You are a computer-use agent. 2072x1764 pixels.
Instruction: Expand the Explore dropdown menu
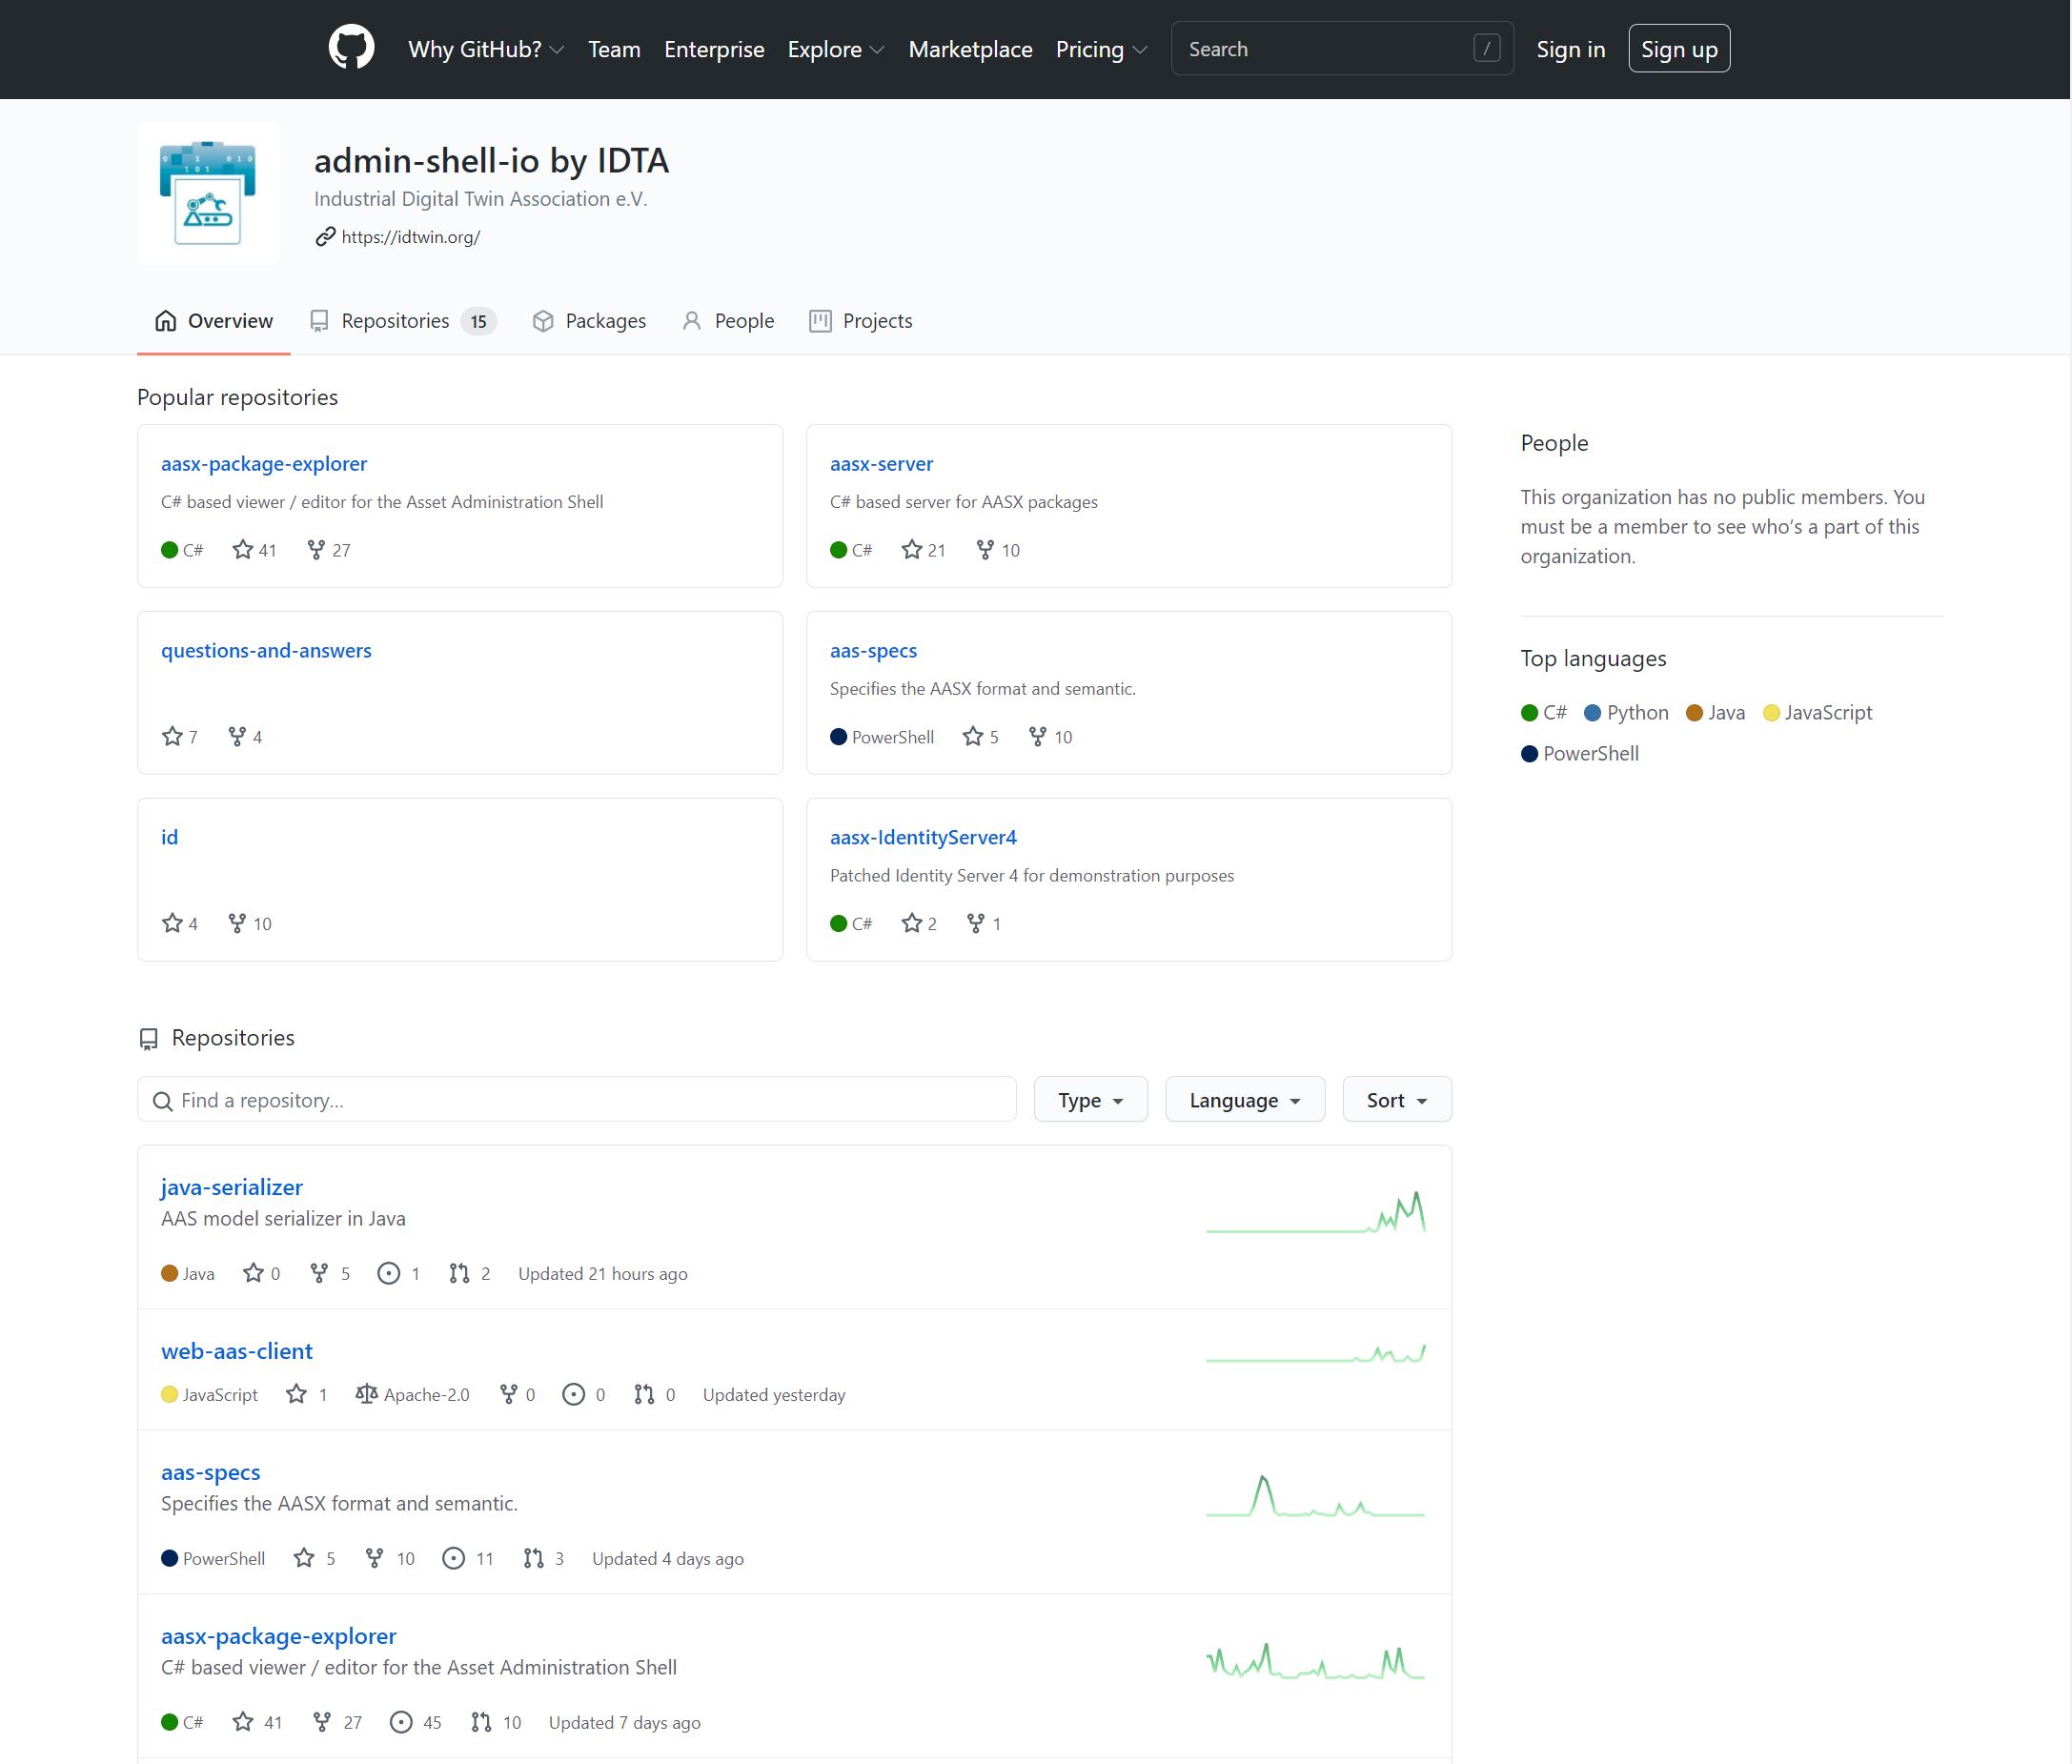836,49
